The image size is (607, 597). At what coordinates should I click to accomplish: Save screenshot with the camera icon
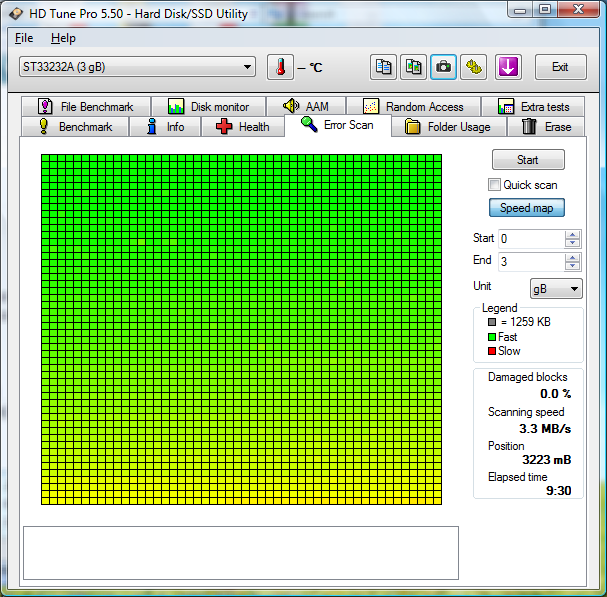pyautogui.click(x=443, y=67)
